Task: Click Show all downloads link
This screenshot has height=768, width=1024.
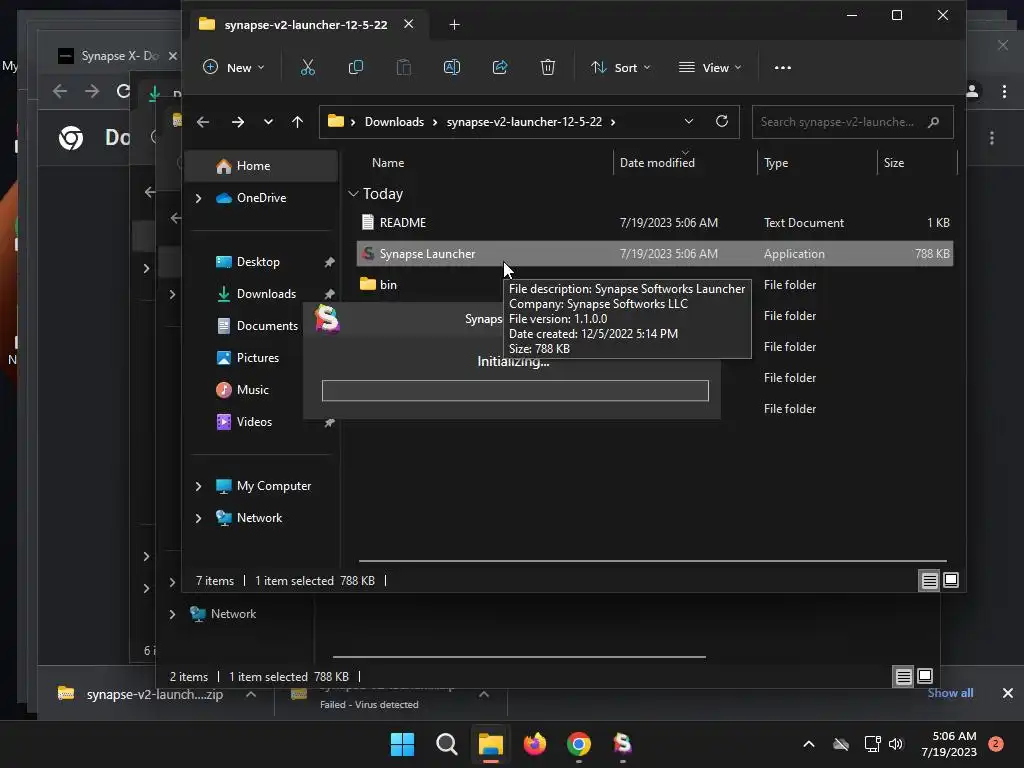Action: click(x=950, y=693)
